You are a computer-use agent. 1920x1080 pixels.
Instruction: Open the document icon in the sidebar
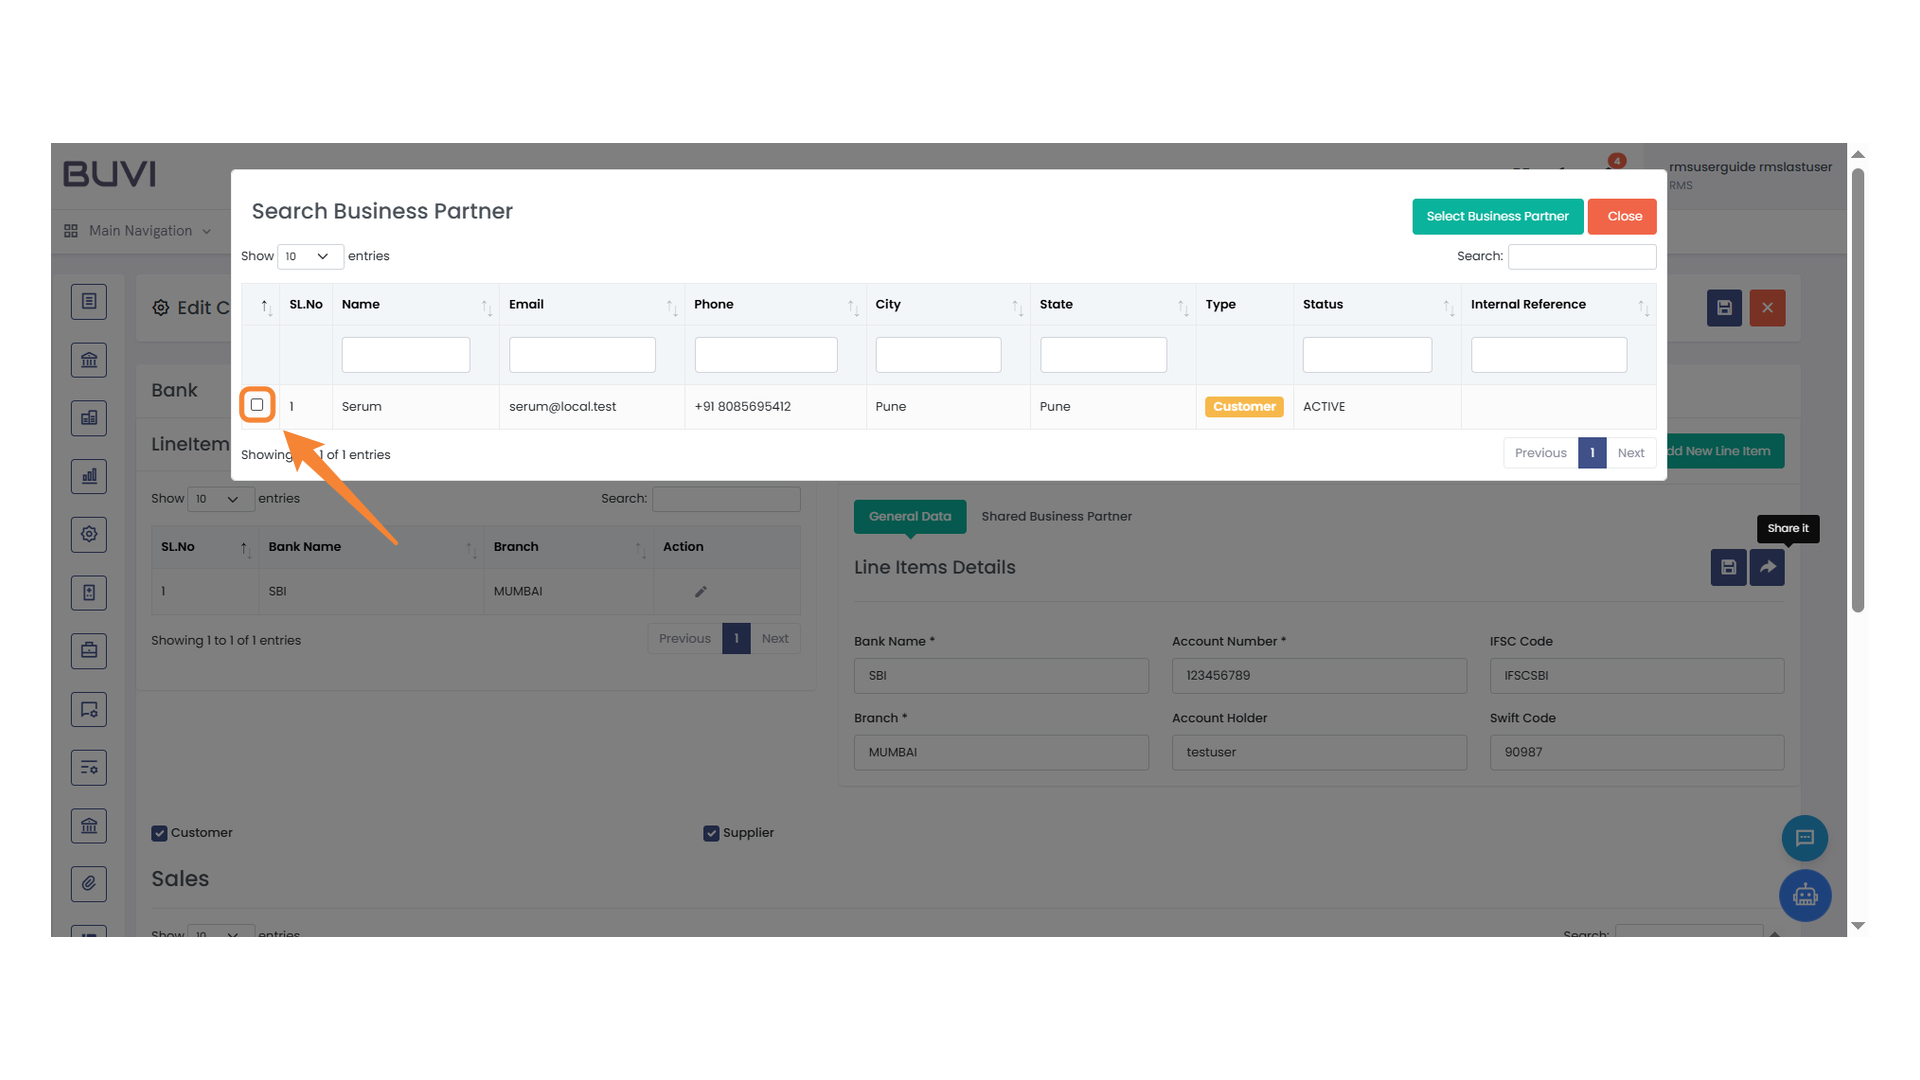pos(89,301)
